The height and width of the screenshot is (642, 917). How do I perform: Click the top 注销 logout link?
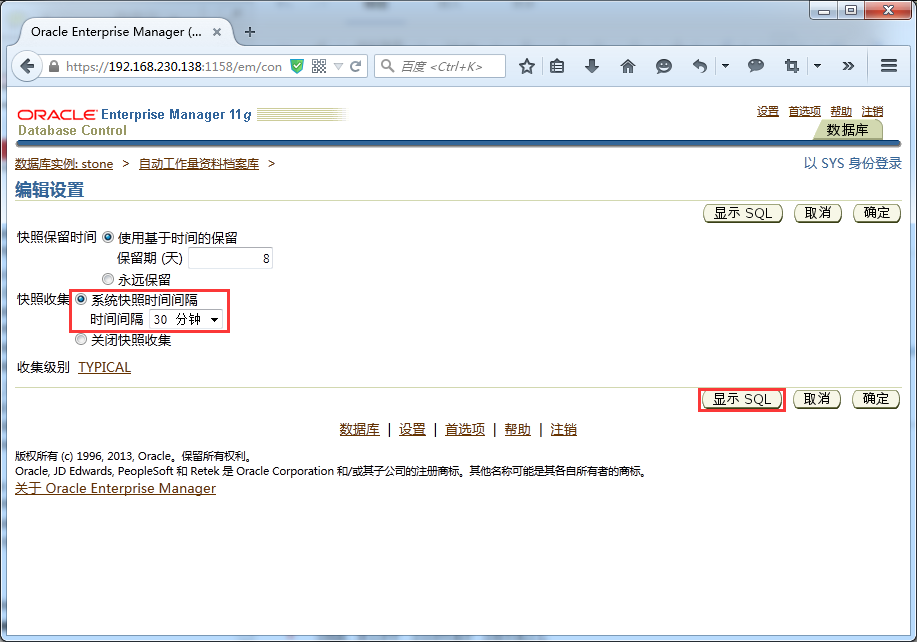pos(872,111)
